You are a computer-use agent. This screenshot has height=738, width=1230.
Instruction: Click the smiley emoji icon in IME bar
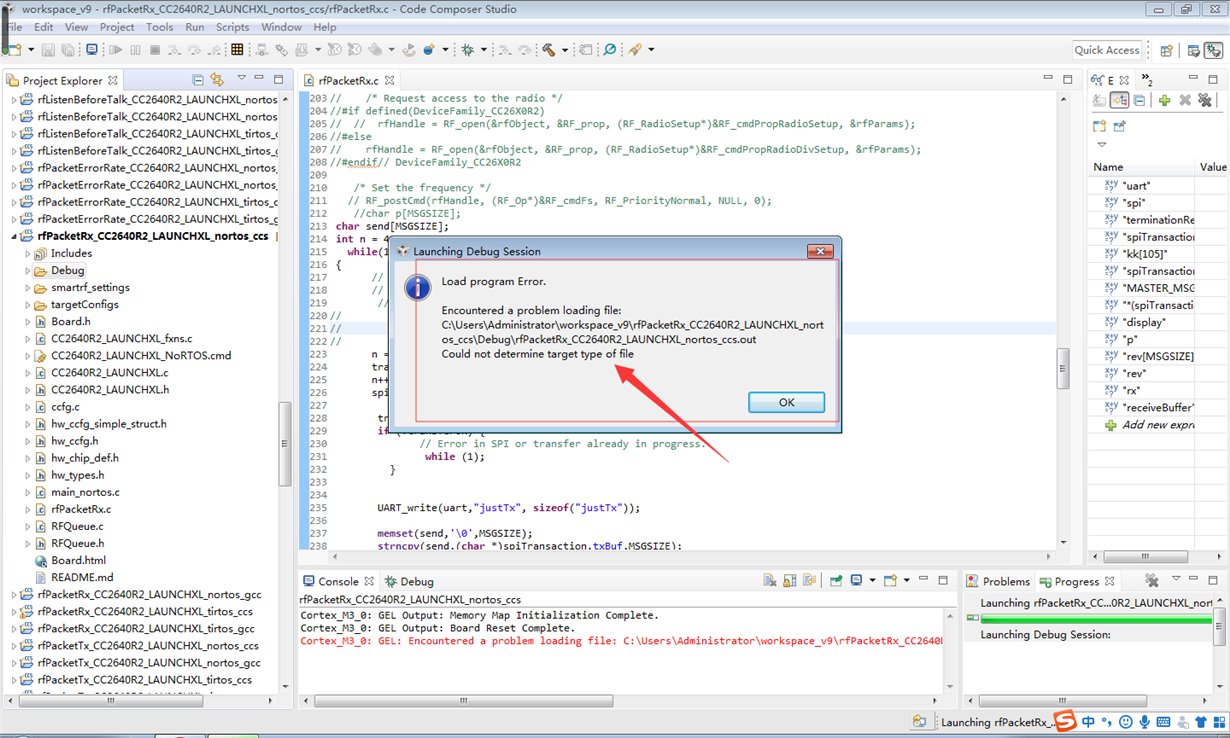click(1125, 722)
